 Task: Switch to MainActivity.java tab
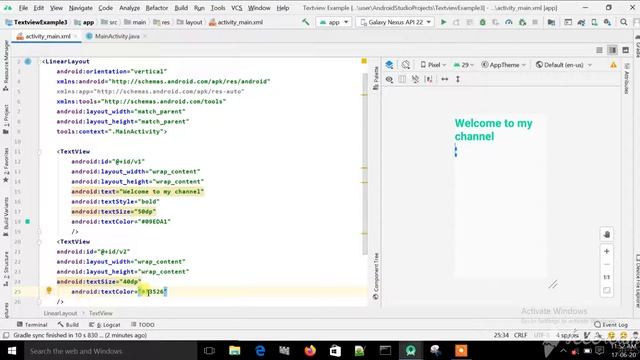(116, 36)
